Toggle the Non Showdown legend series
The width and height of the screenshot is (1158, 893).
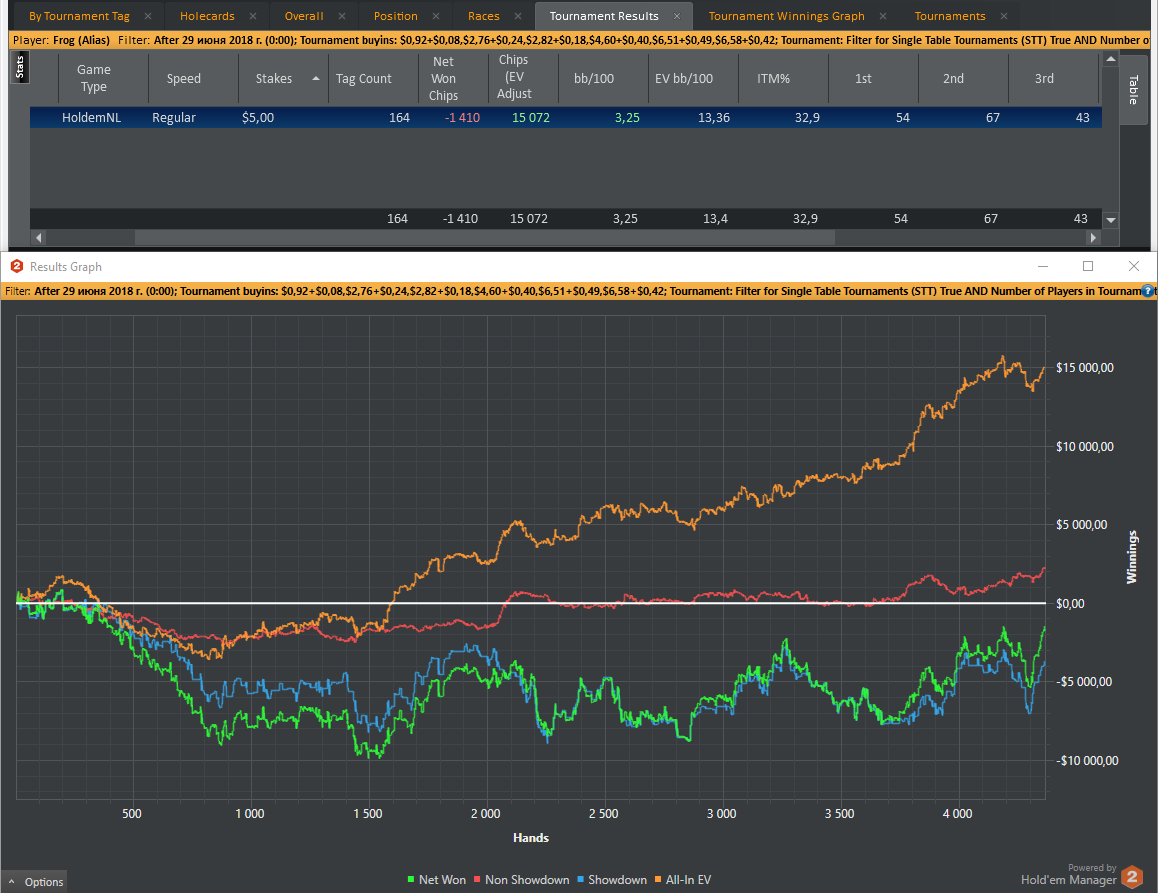(521, 880)
